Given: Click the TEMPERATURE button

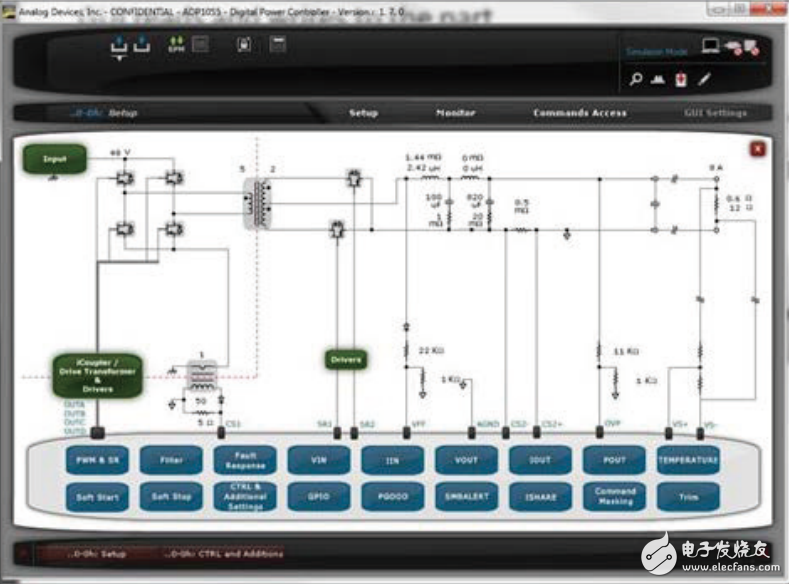Looking at the screenshot, I should point(688,460).
